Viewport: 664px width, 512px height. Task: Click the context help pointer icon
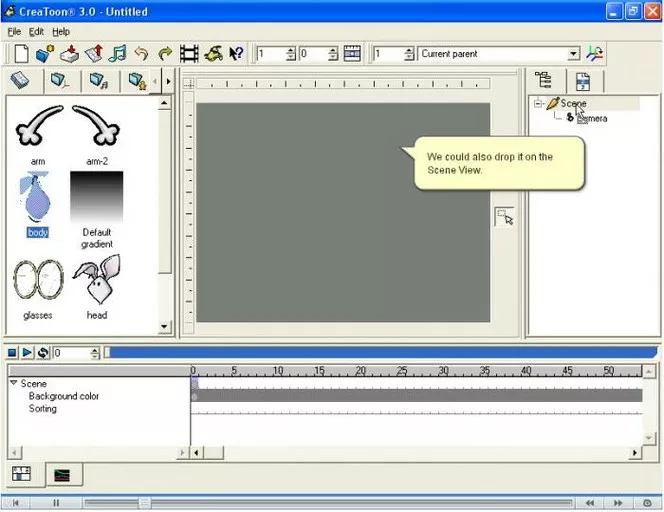pos(237,54)
